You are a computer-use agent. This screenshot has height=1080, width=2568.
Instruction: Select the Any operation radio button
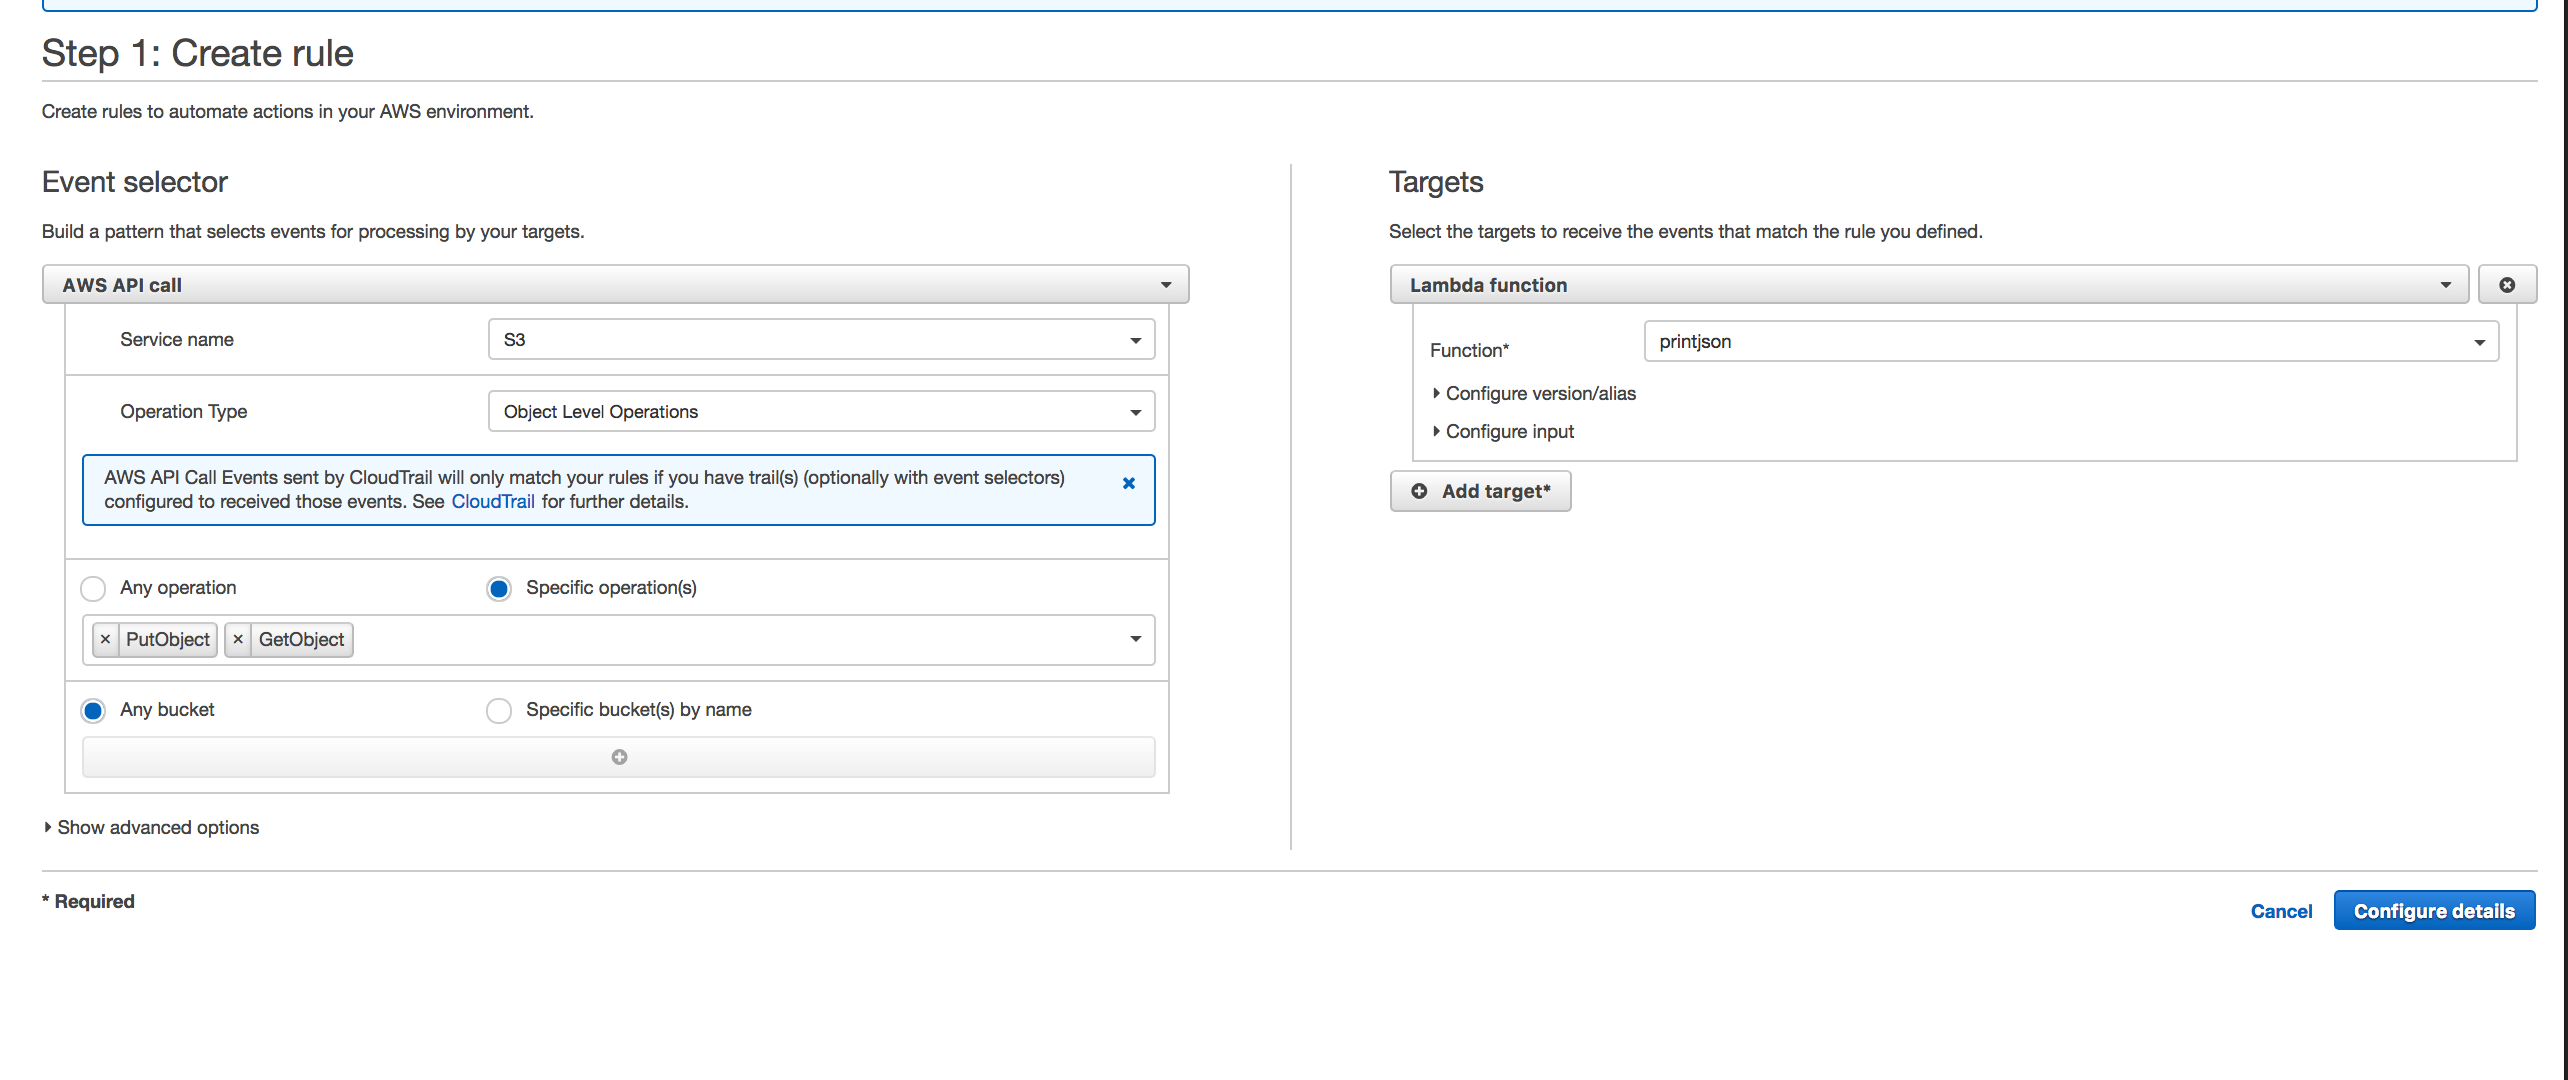coord(92,588)
